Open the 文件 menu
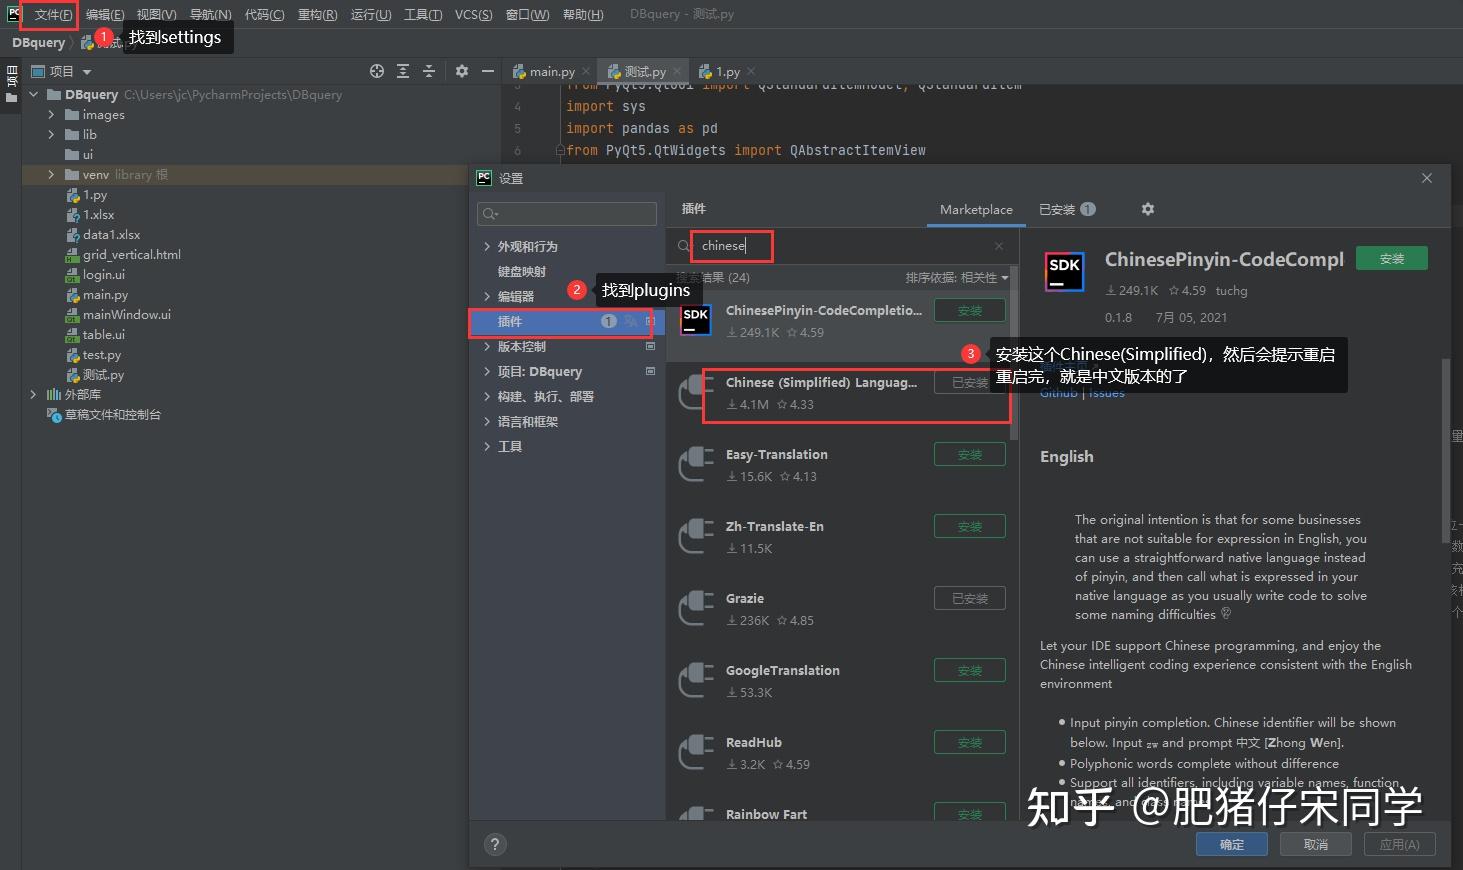Viewport: 1463px width, 870px height. click(x=49, y=14)
